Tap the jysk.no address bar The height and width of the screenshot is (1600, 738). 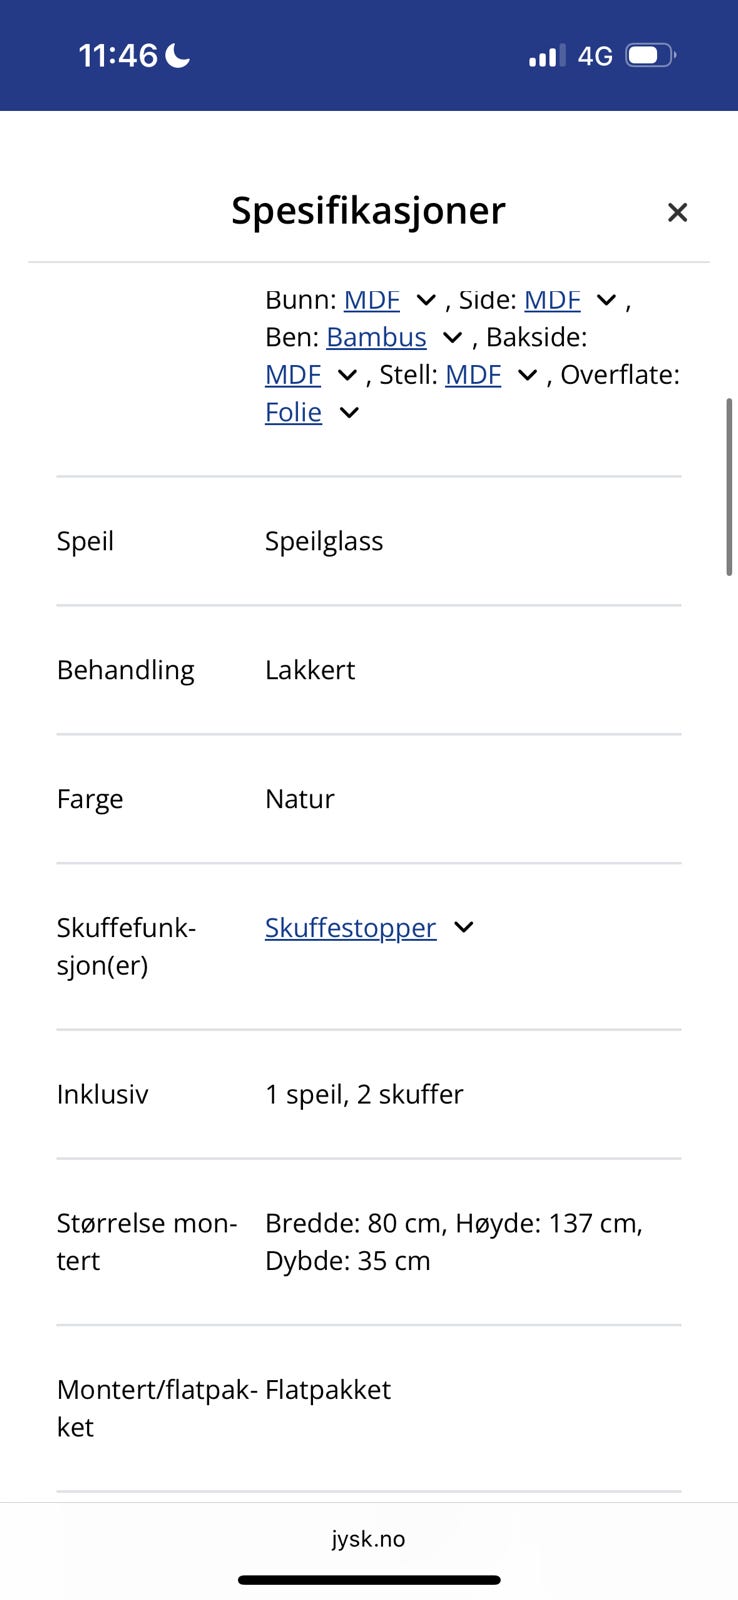click(x=369, y=1539)
